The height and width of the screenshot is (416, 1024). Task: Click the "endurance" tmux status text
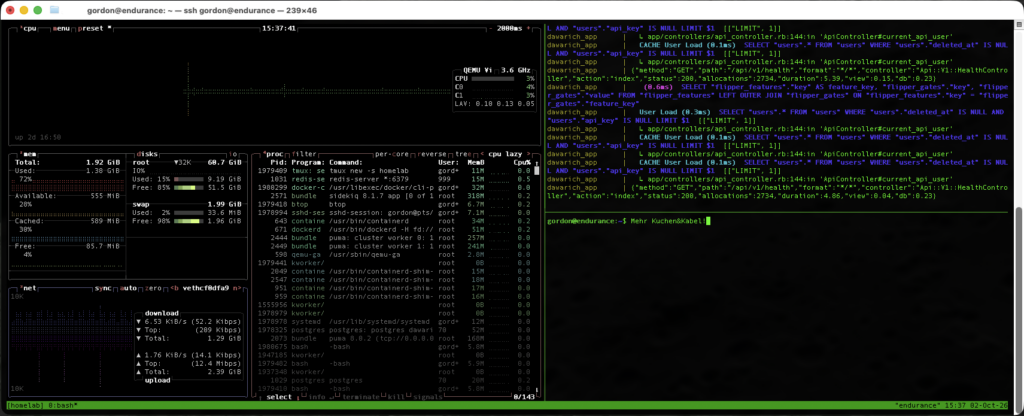click(x=920, y=406)
